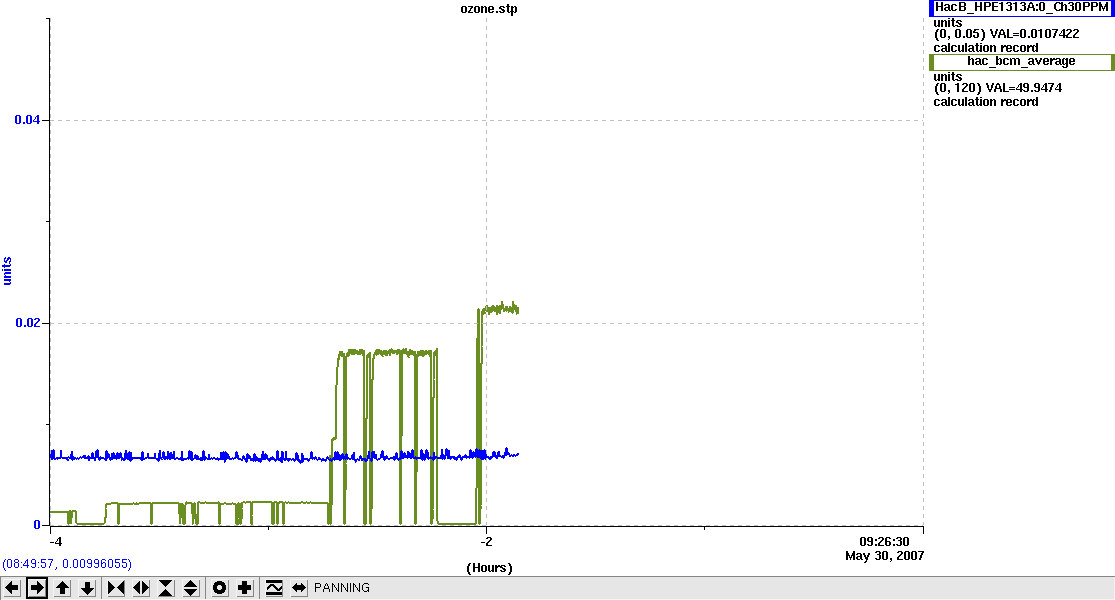The height and width of the screenshot is (600, 1115).
Task: Pan the plot up with the up arrow
Action: [63, 588]
